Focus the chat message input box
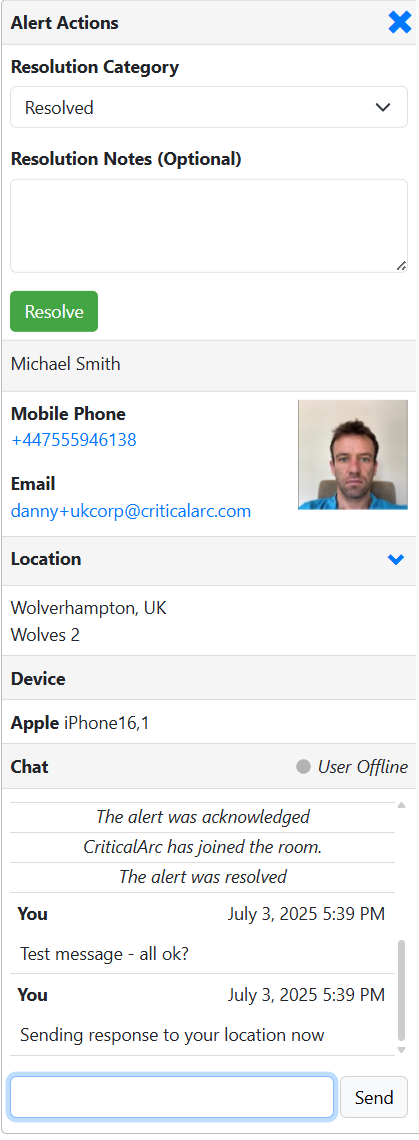Viewport: 419px width, 1140px height. tap(172, 1097)
